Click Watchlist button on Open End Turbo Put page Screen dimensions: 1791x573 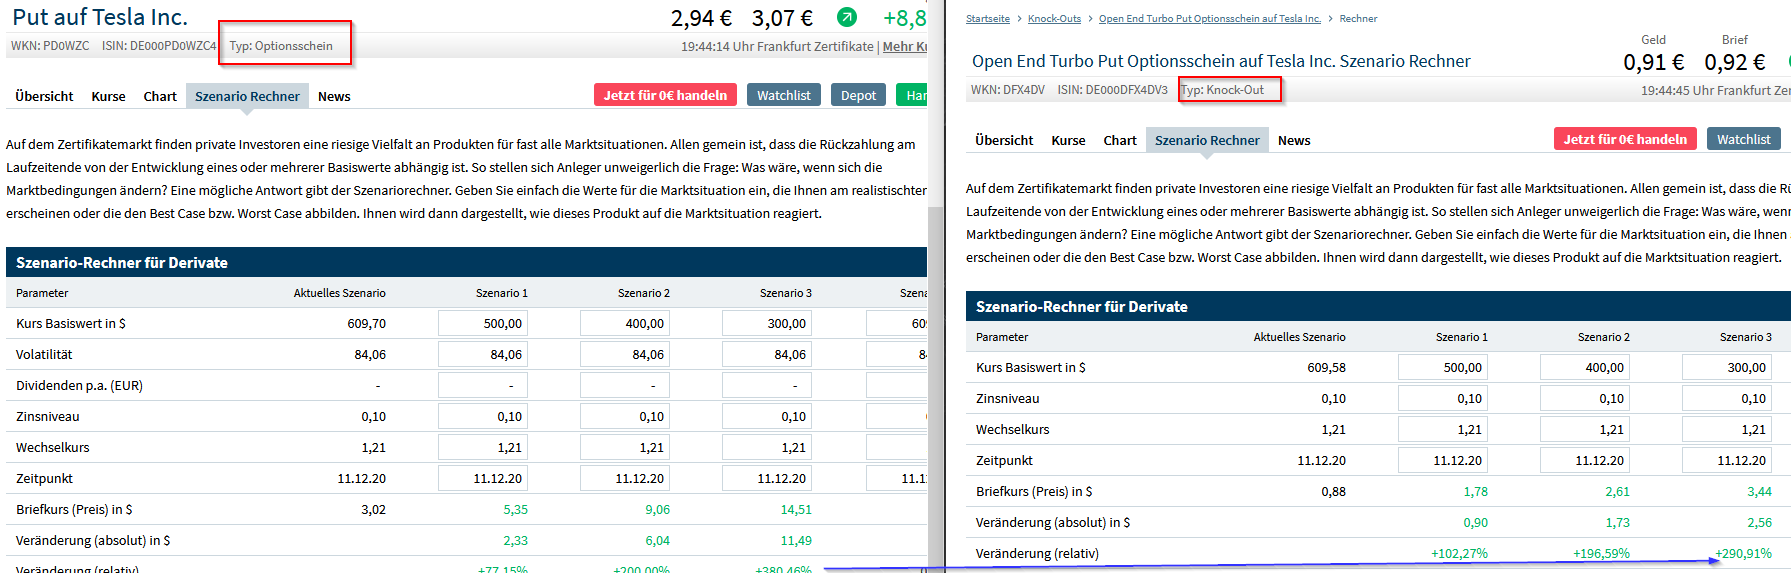coord(1744,139)
